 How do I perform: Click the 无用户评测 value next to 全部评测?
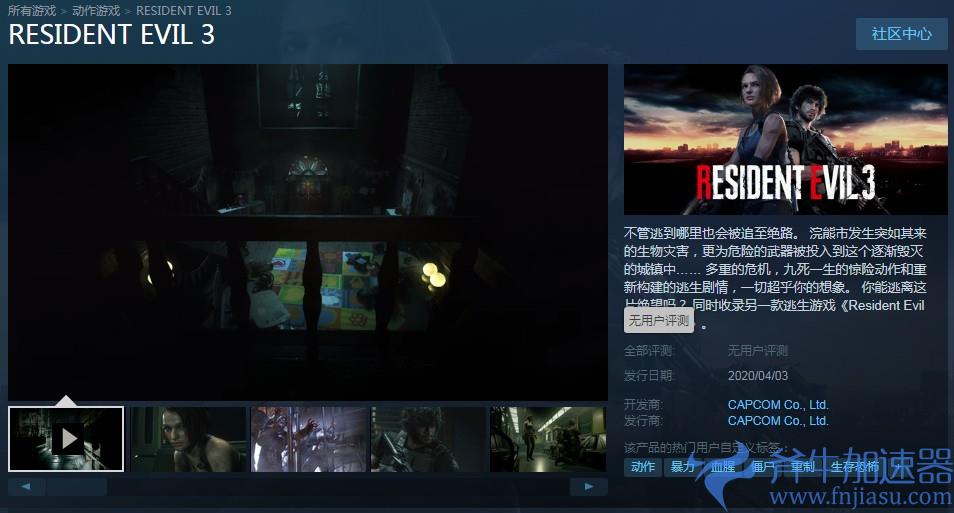(x=757, y=351)
